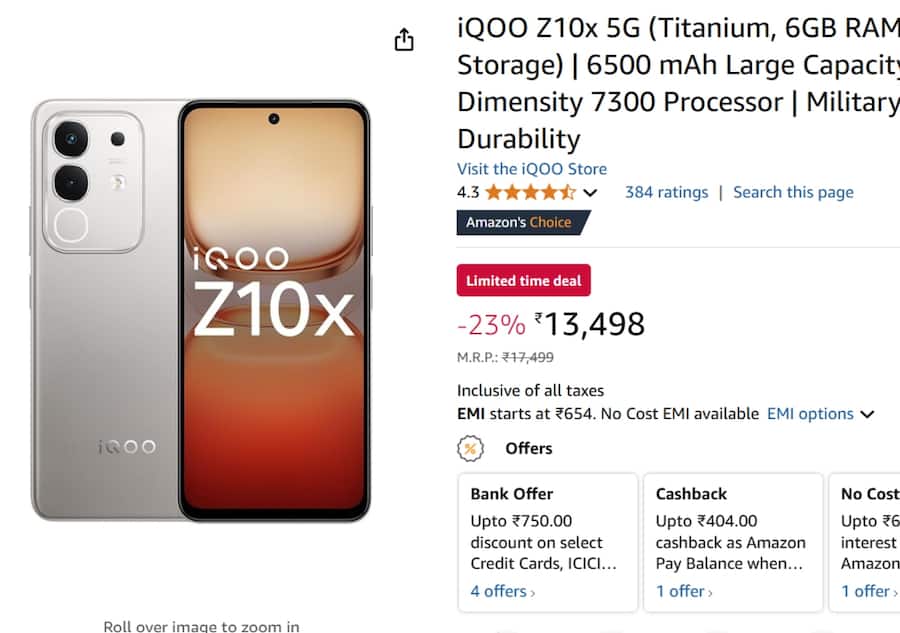Open the EMI options dropdown
Image resolution: width=900 pixels, height=633 pixels.
pos(820,413)
